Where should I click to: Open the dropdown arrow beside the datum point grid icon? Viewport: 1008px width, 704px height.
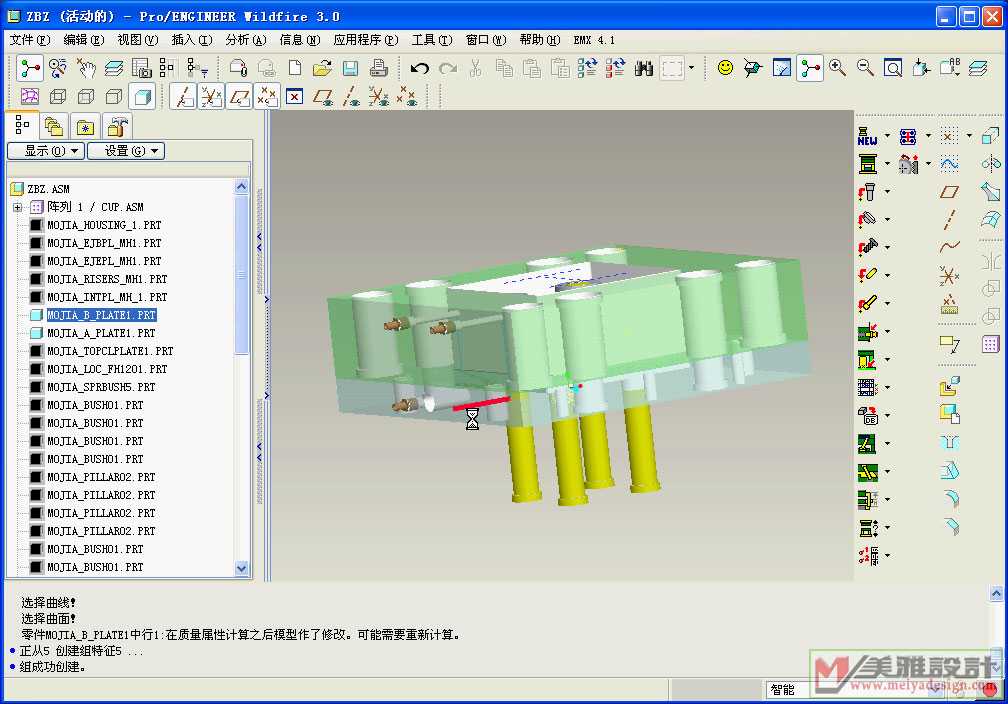click(x=969, y=136)
